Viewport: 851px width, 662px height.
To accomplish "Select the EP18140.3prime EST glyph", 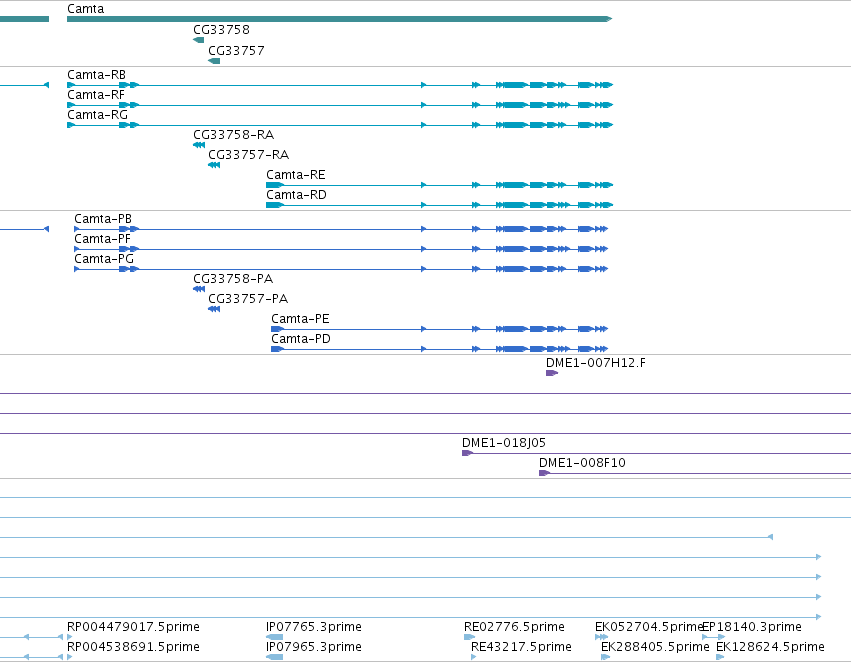I will (x=714, y=637).
